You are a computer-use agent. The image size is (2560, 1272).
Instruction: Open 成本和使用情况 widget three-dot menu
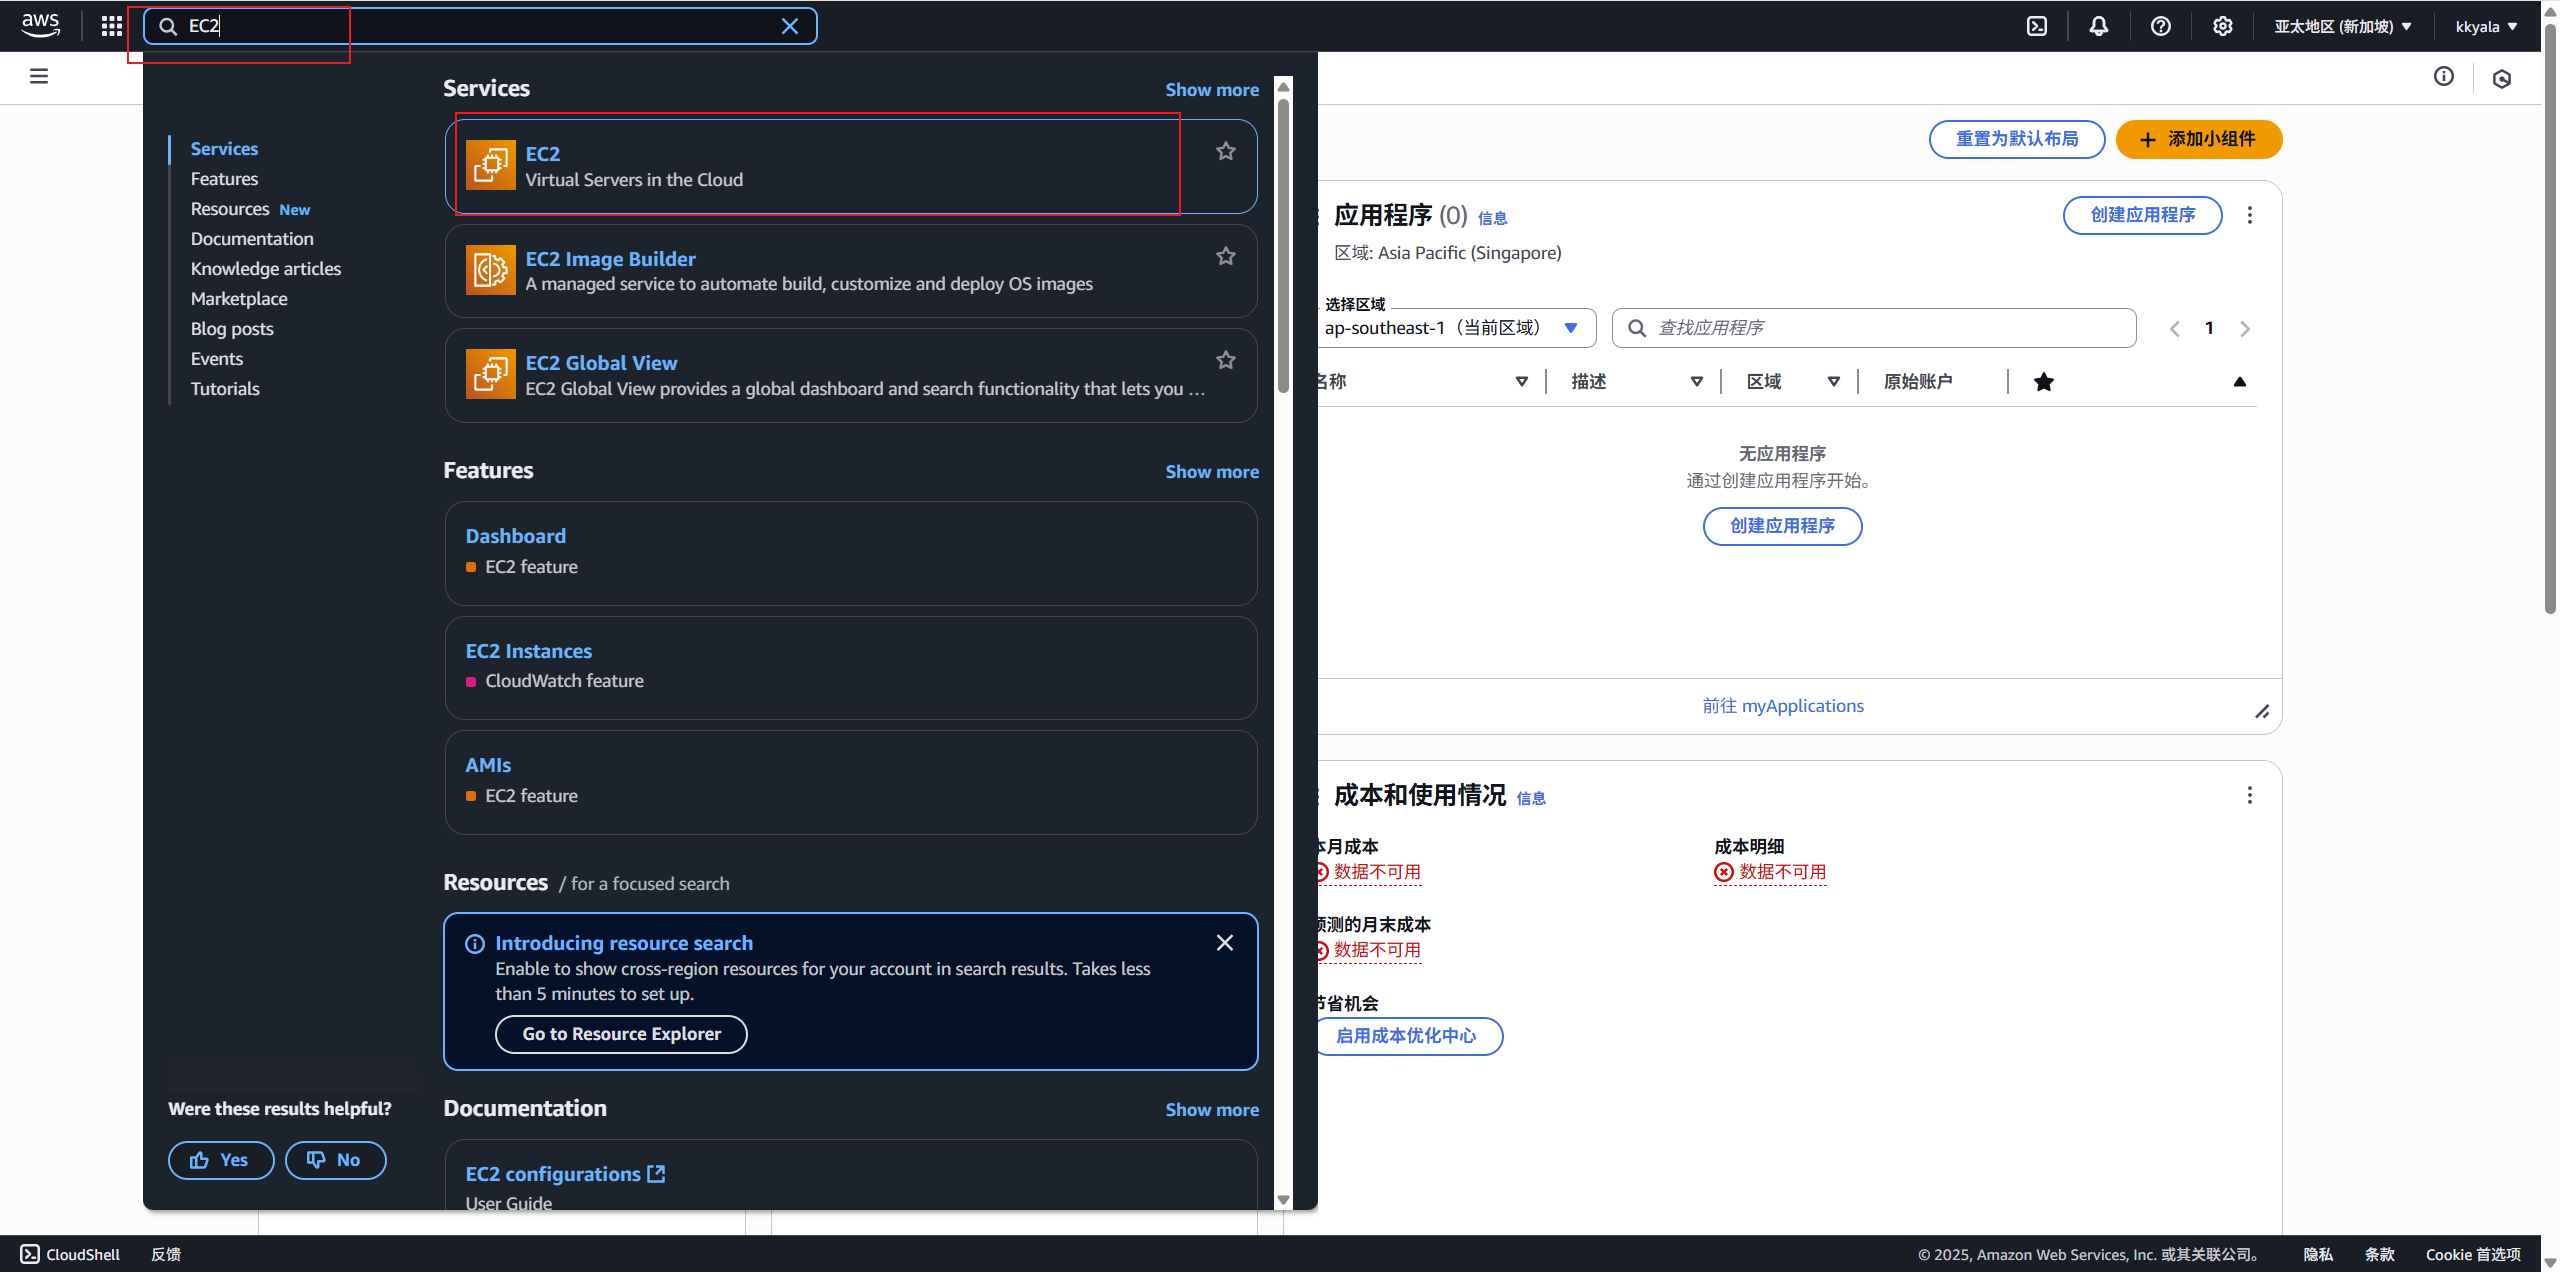[2250, 795]
